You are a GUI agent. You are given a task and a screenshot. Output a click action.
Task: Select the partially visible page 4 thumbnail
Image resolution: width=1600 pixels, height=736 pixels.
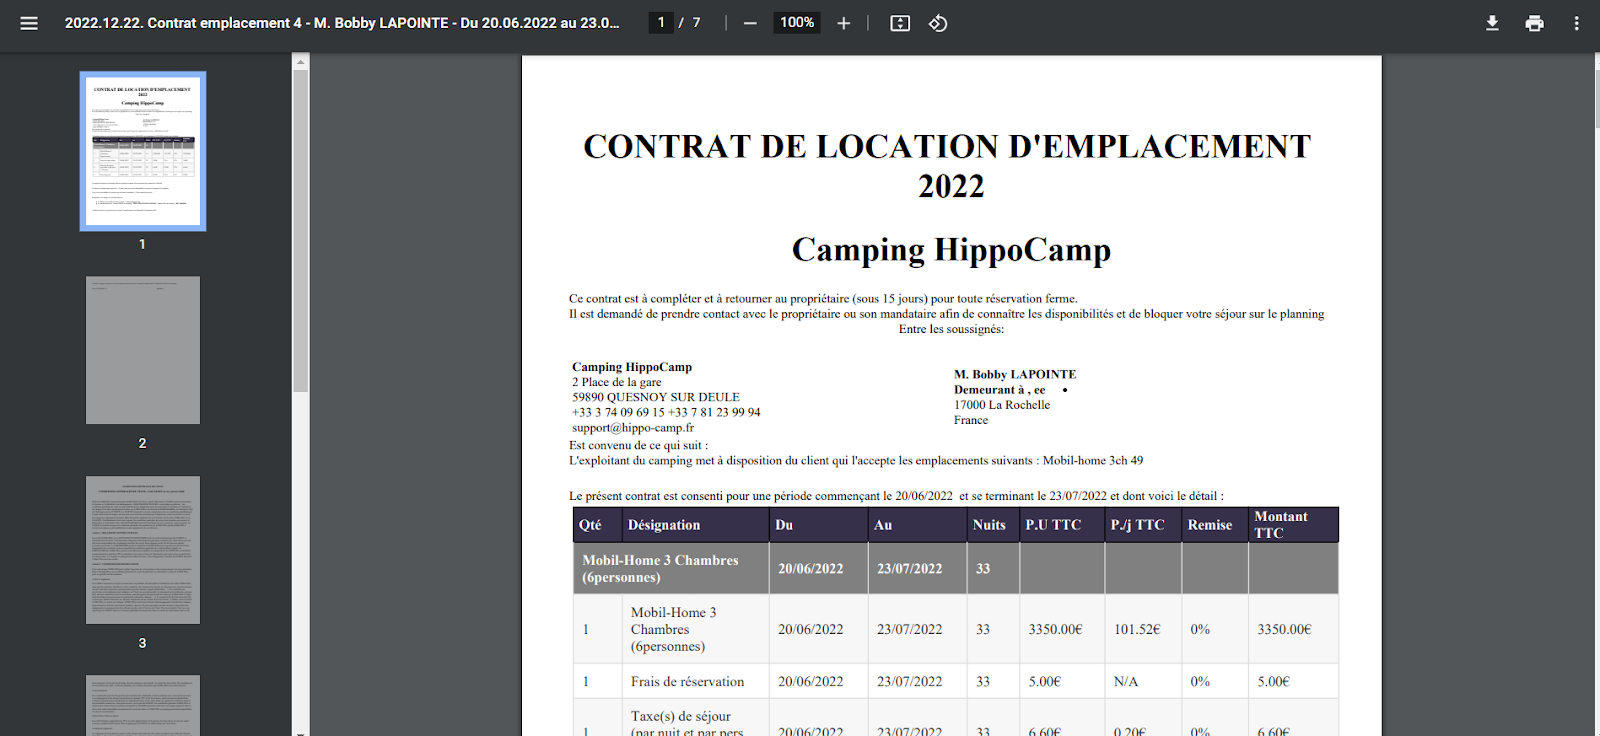pyautogui.click(x=143, y=705)
